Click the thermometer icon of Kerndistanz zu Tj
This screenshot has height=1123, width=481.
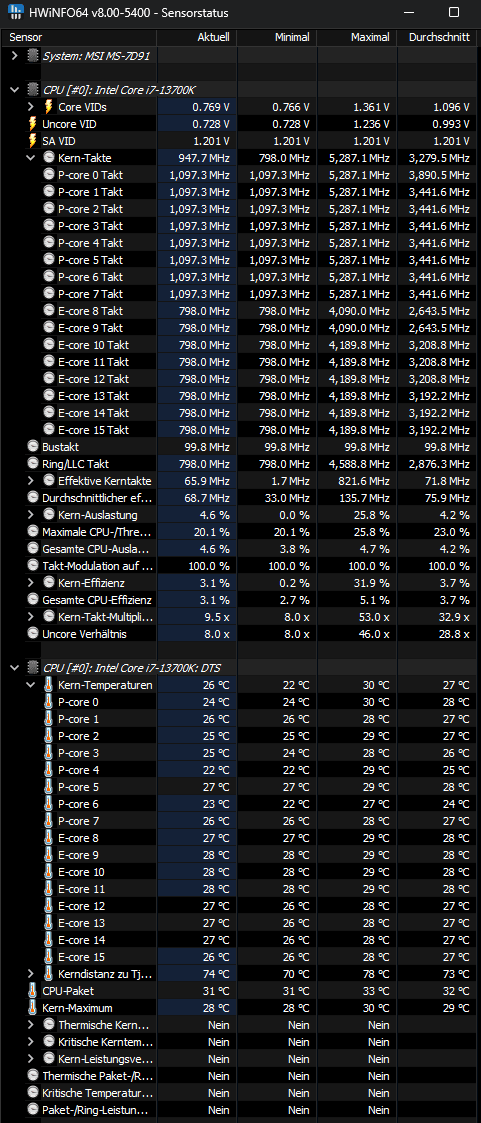tap(49, 973)
